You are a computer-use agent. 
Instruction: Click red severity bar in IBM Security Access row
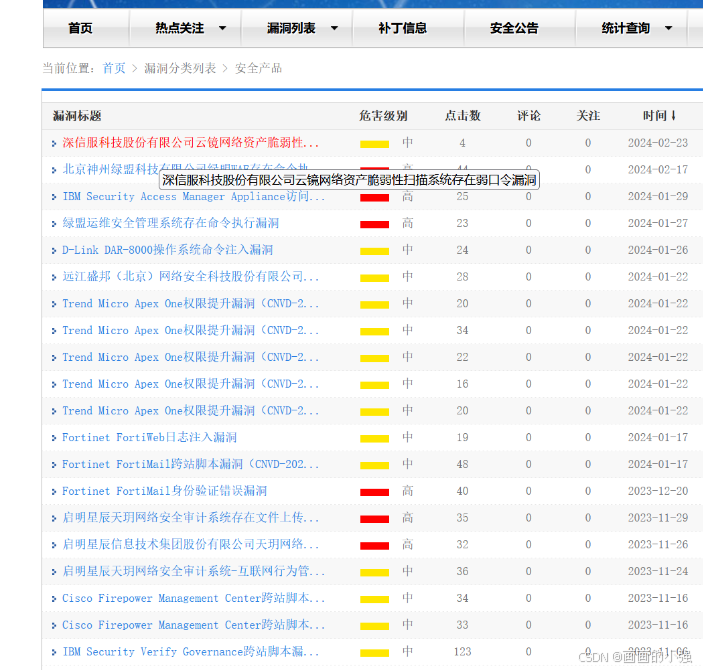point(374,198)
